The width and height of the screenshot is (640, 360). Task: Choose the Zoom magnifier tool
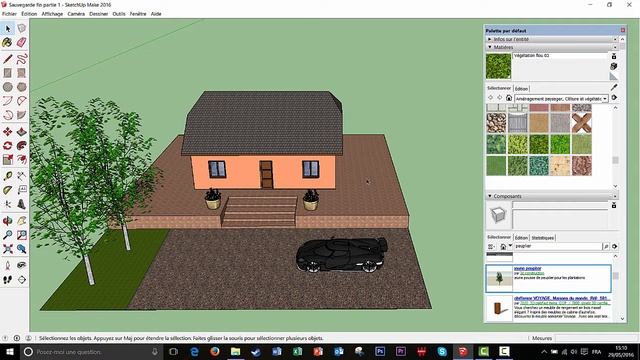8,235
